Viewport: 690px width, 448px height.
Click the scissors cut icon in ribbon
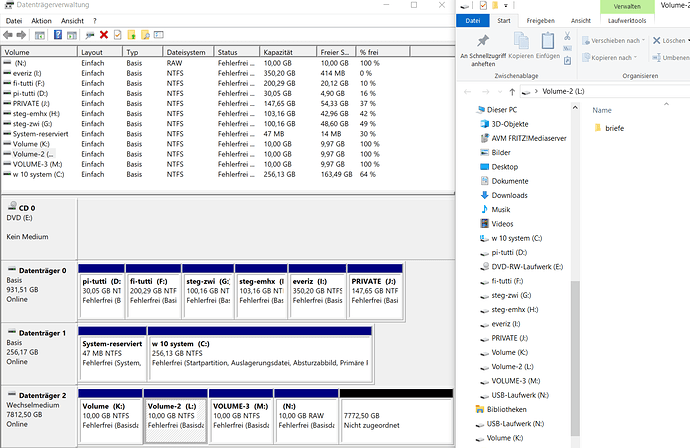567,36
